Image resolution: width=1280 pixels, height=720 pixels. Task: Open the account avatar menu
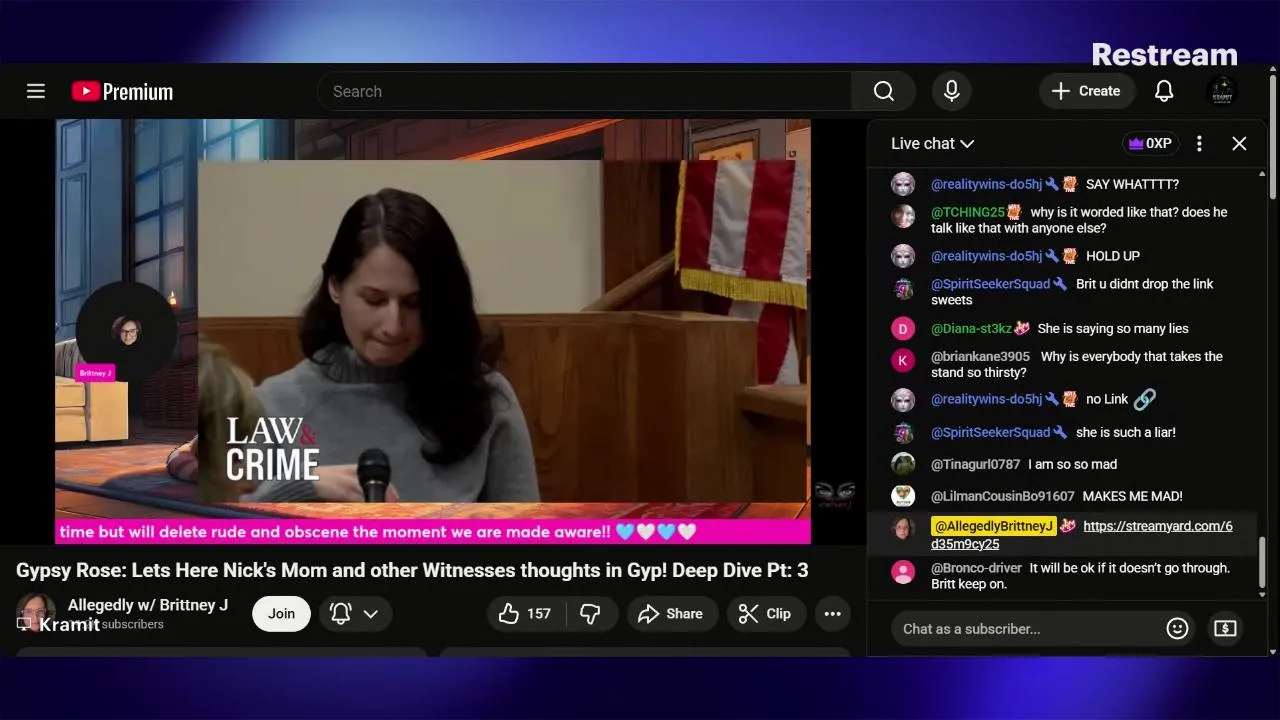tap(1222, 91)
